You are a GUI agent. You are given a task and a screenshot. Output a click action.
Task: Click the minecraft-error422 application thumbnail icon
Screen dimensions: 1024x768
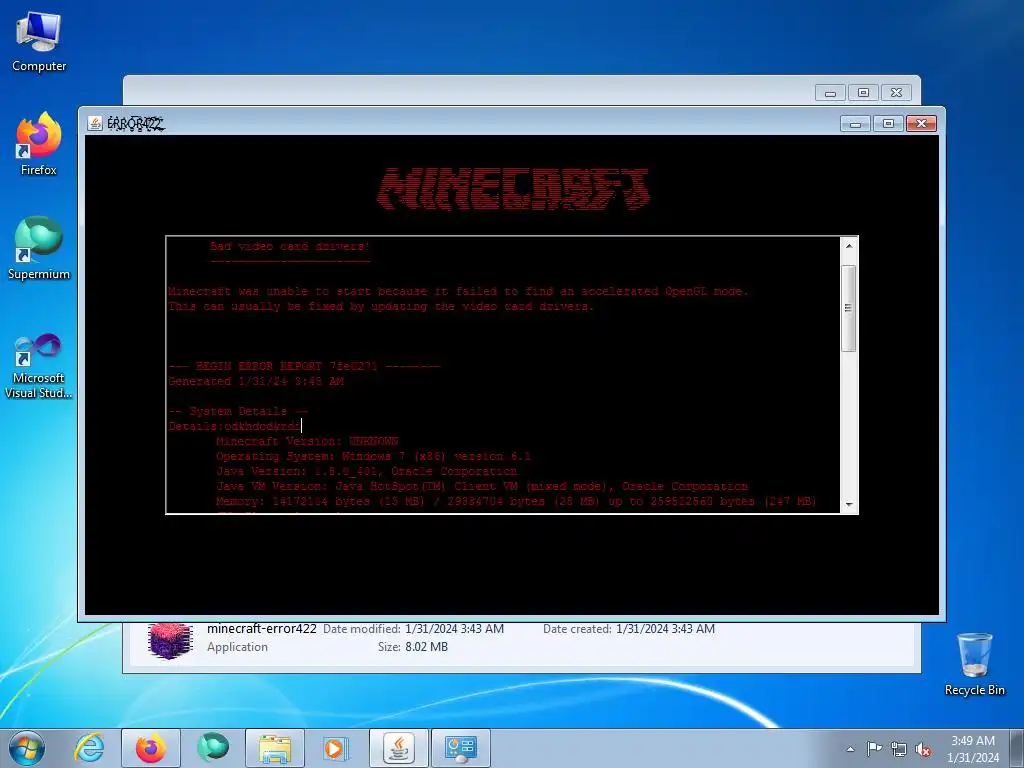[170, 641]
